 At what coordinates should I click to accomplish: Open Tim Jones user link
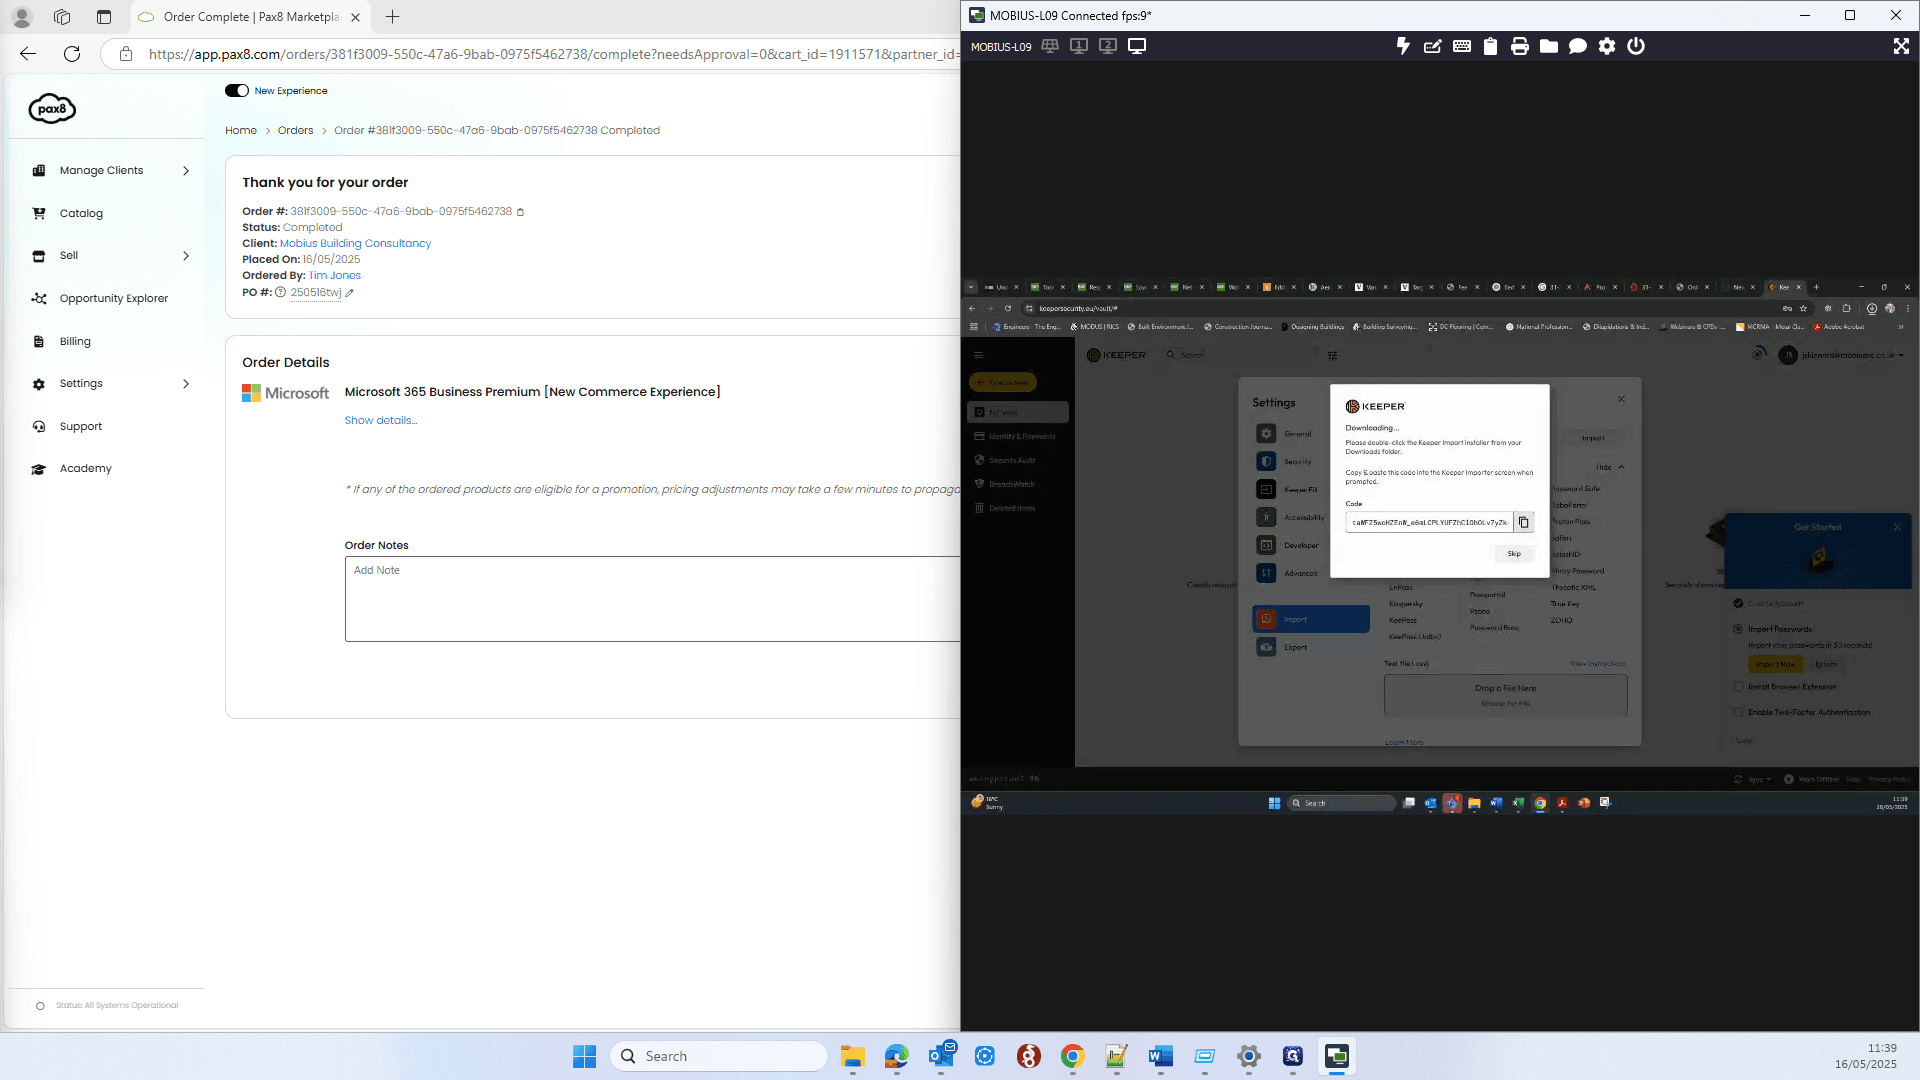[334, 276]
